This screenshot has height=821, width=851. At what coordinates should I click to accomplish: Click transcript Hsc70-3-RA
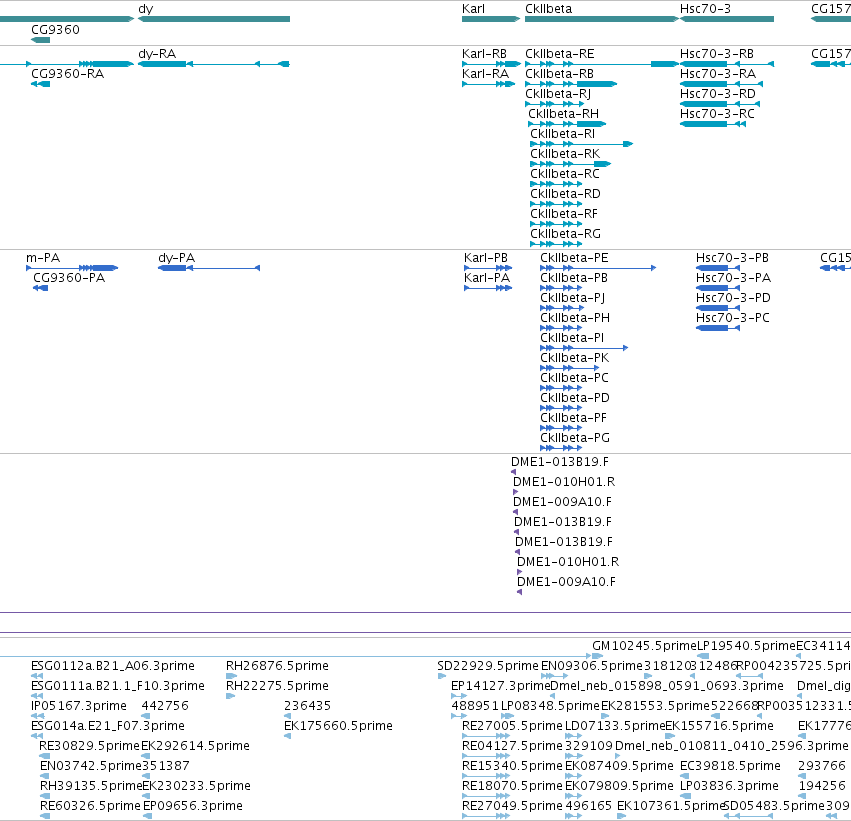pyautogui.click(x=721, y=84)
